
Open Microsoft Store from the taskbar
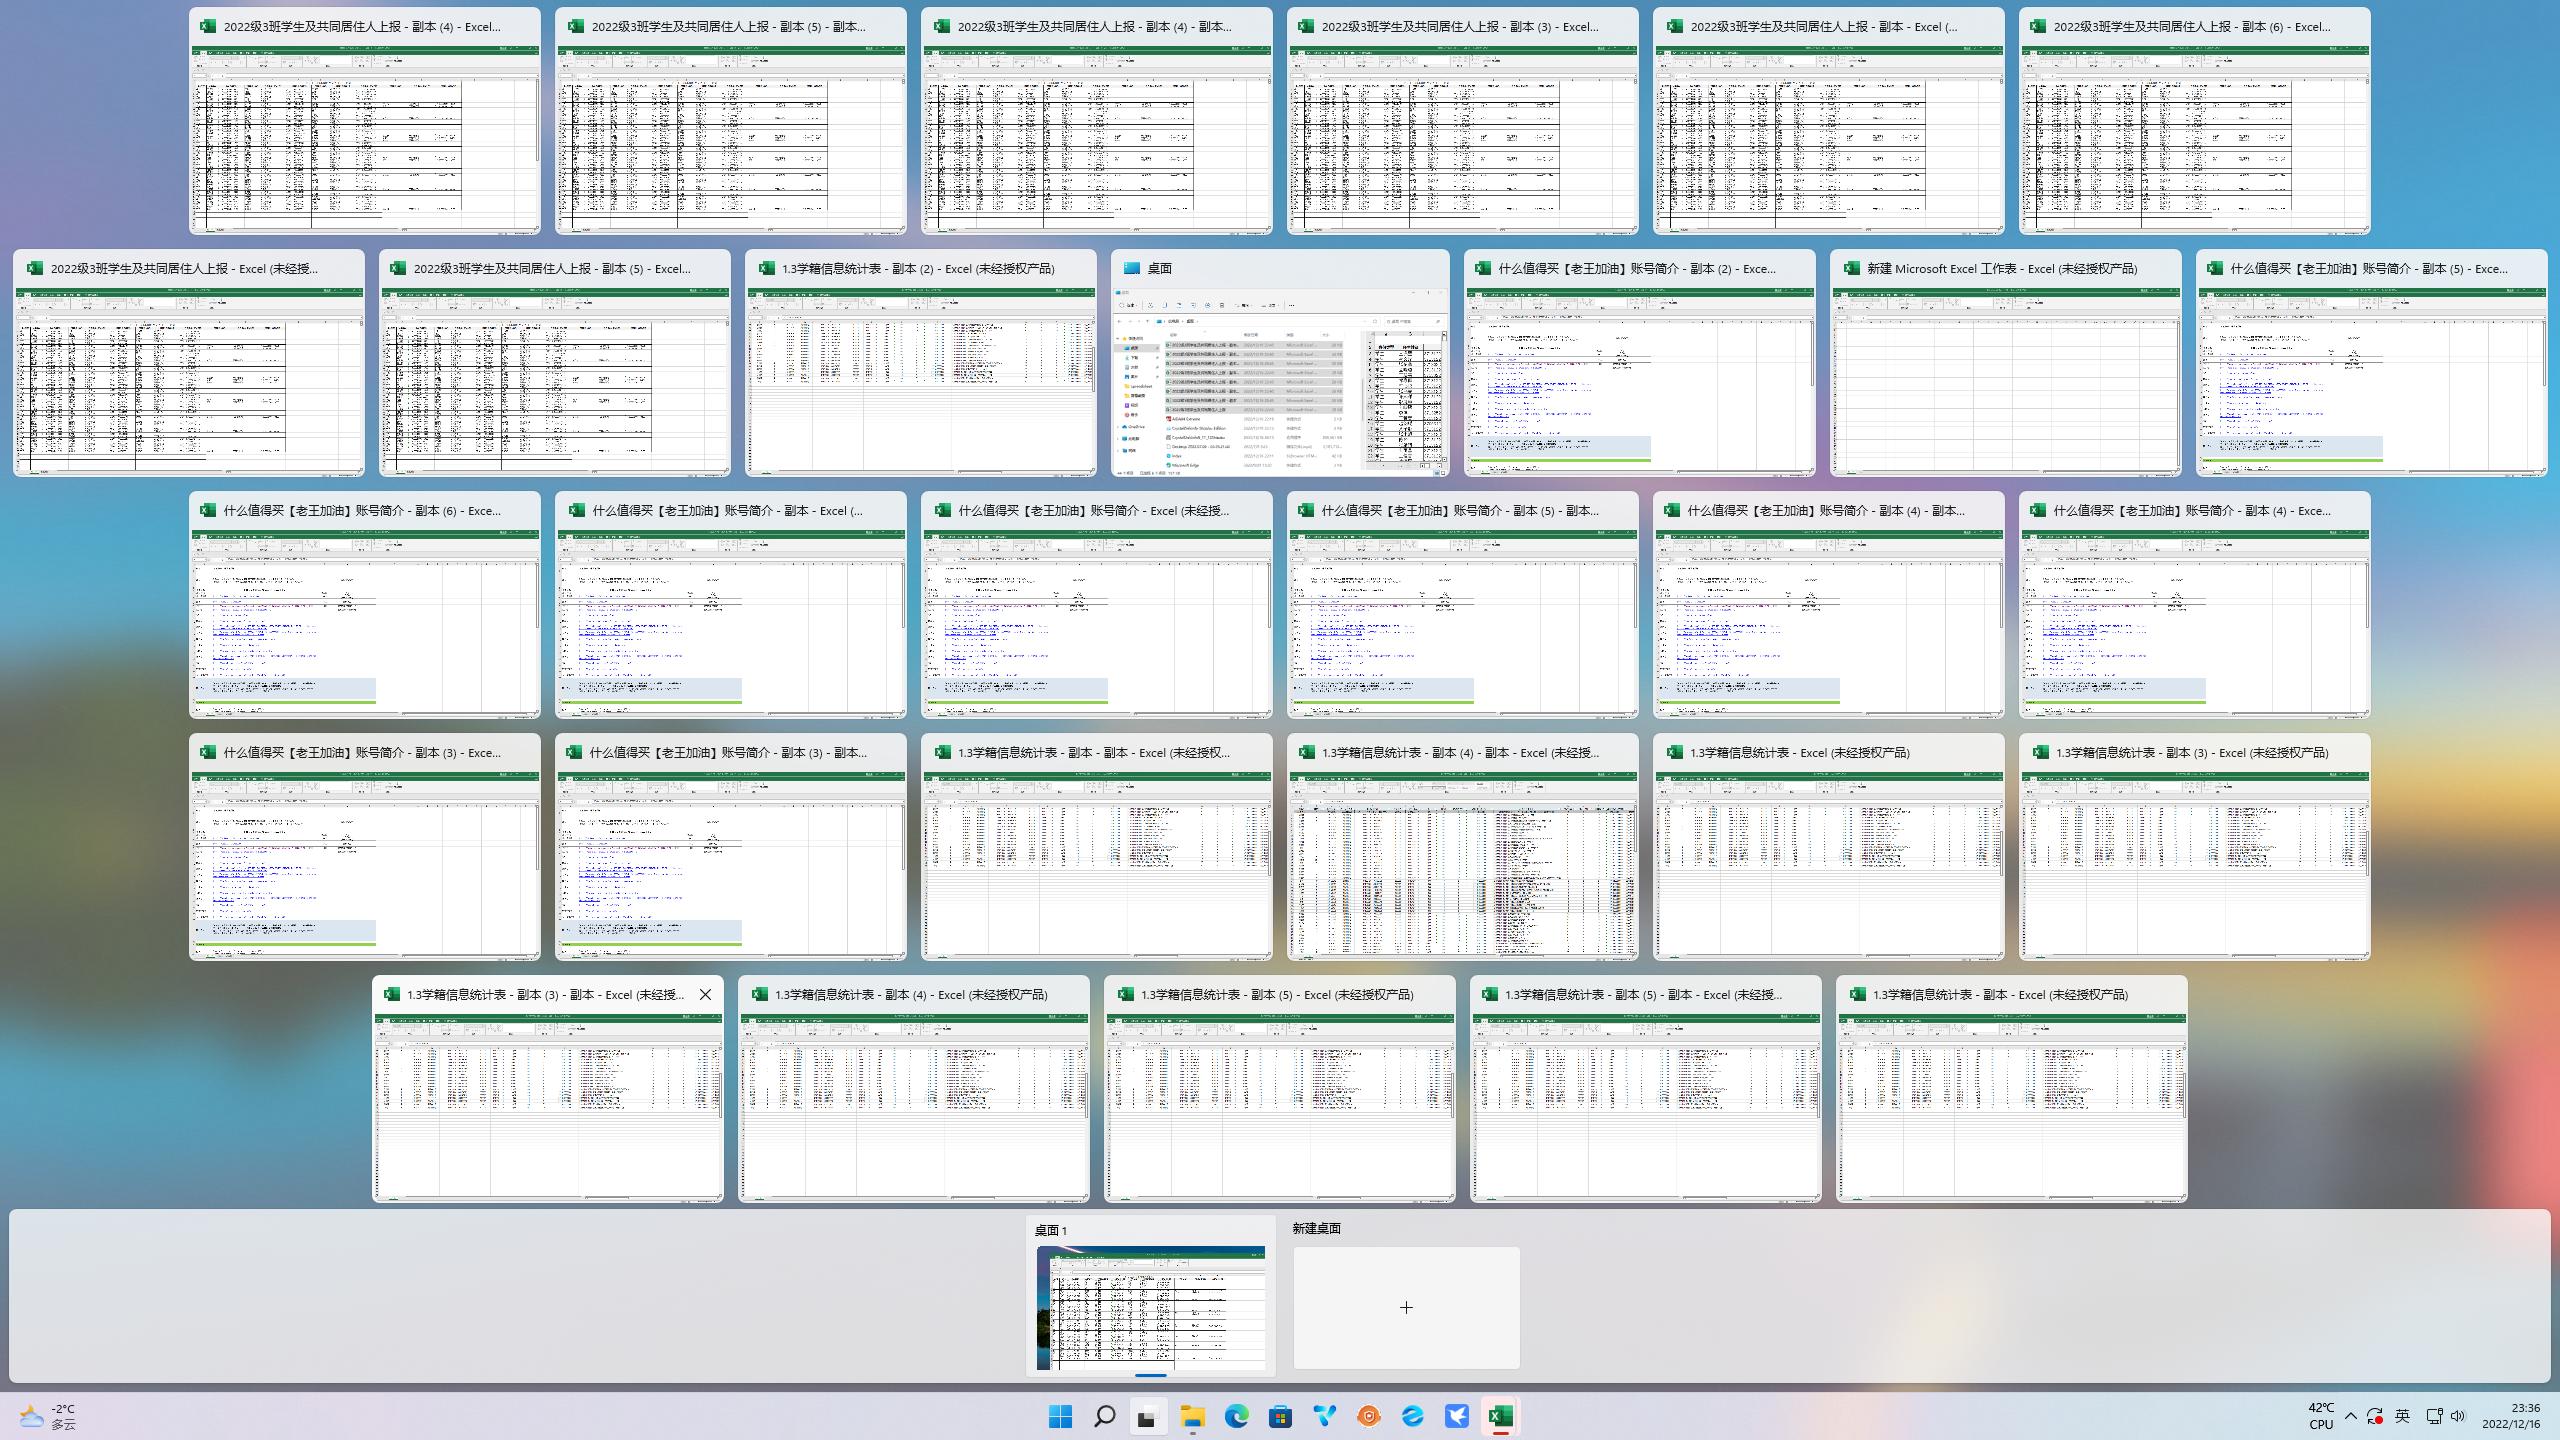1280,1416
